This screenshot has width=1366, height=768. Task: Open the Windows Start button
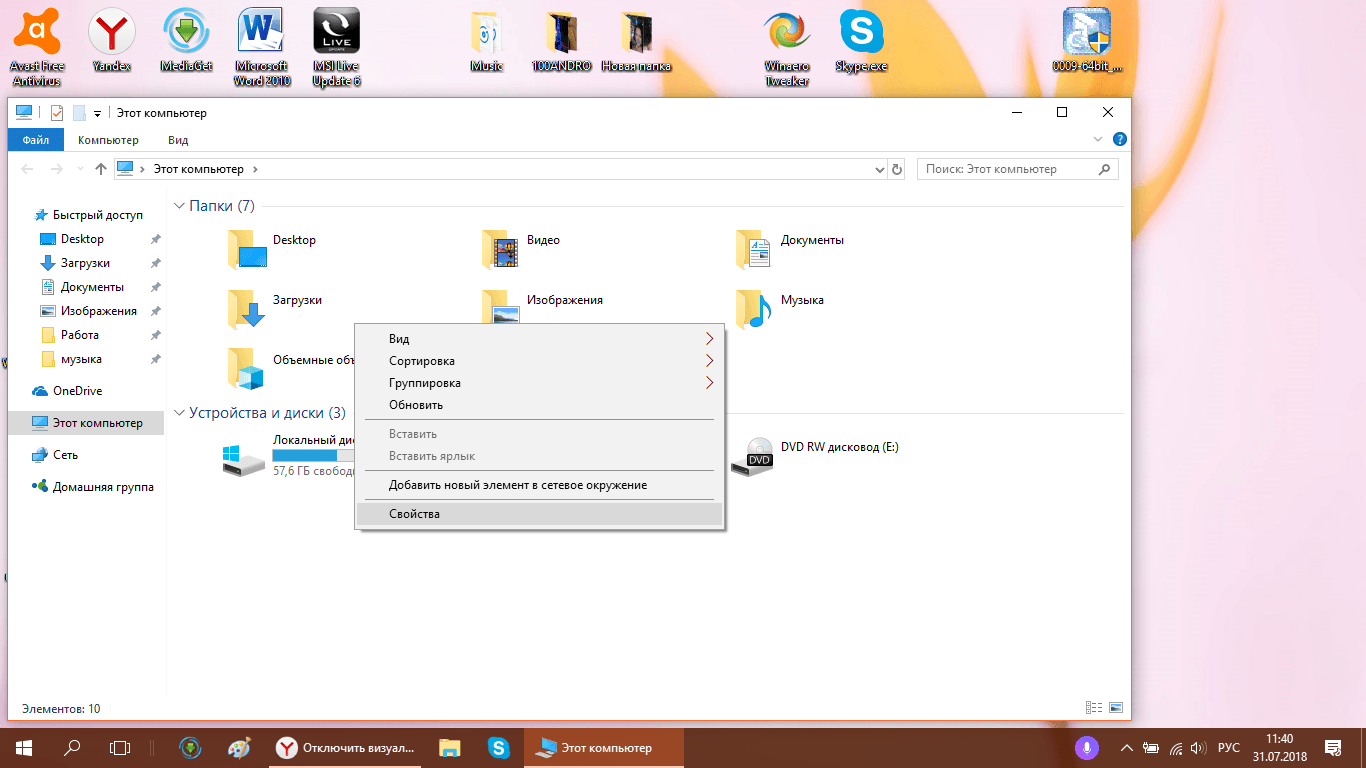tap(24, 747)
